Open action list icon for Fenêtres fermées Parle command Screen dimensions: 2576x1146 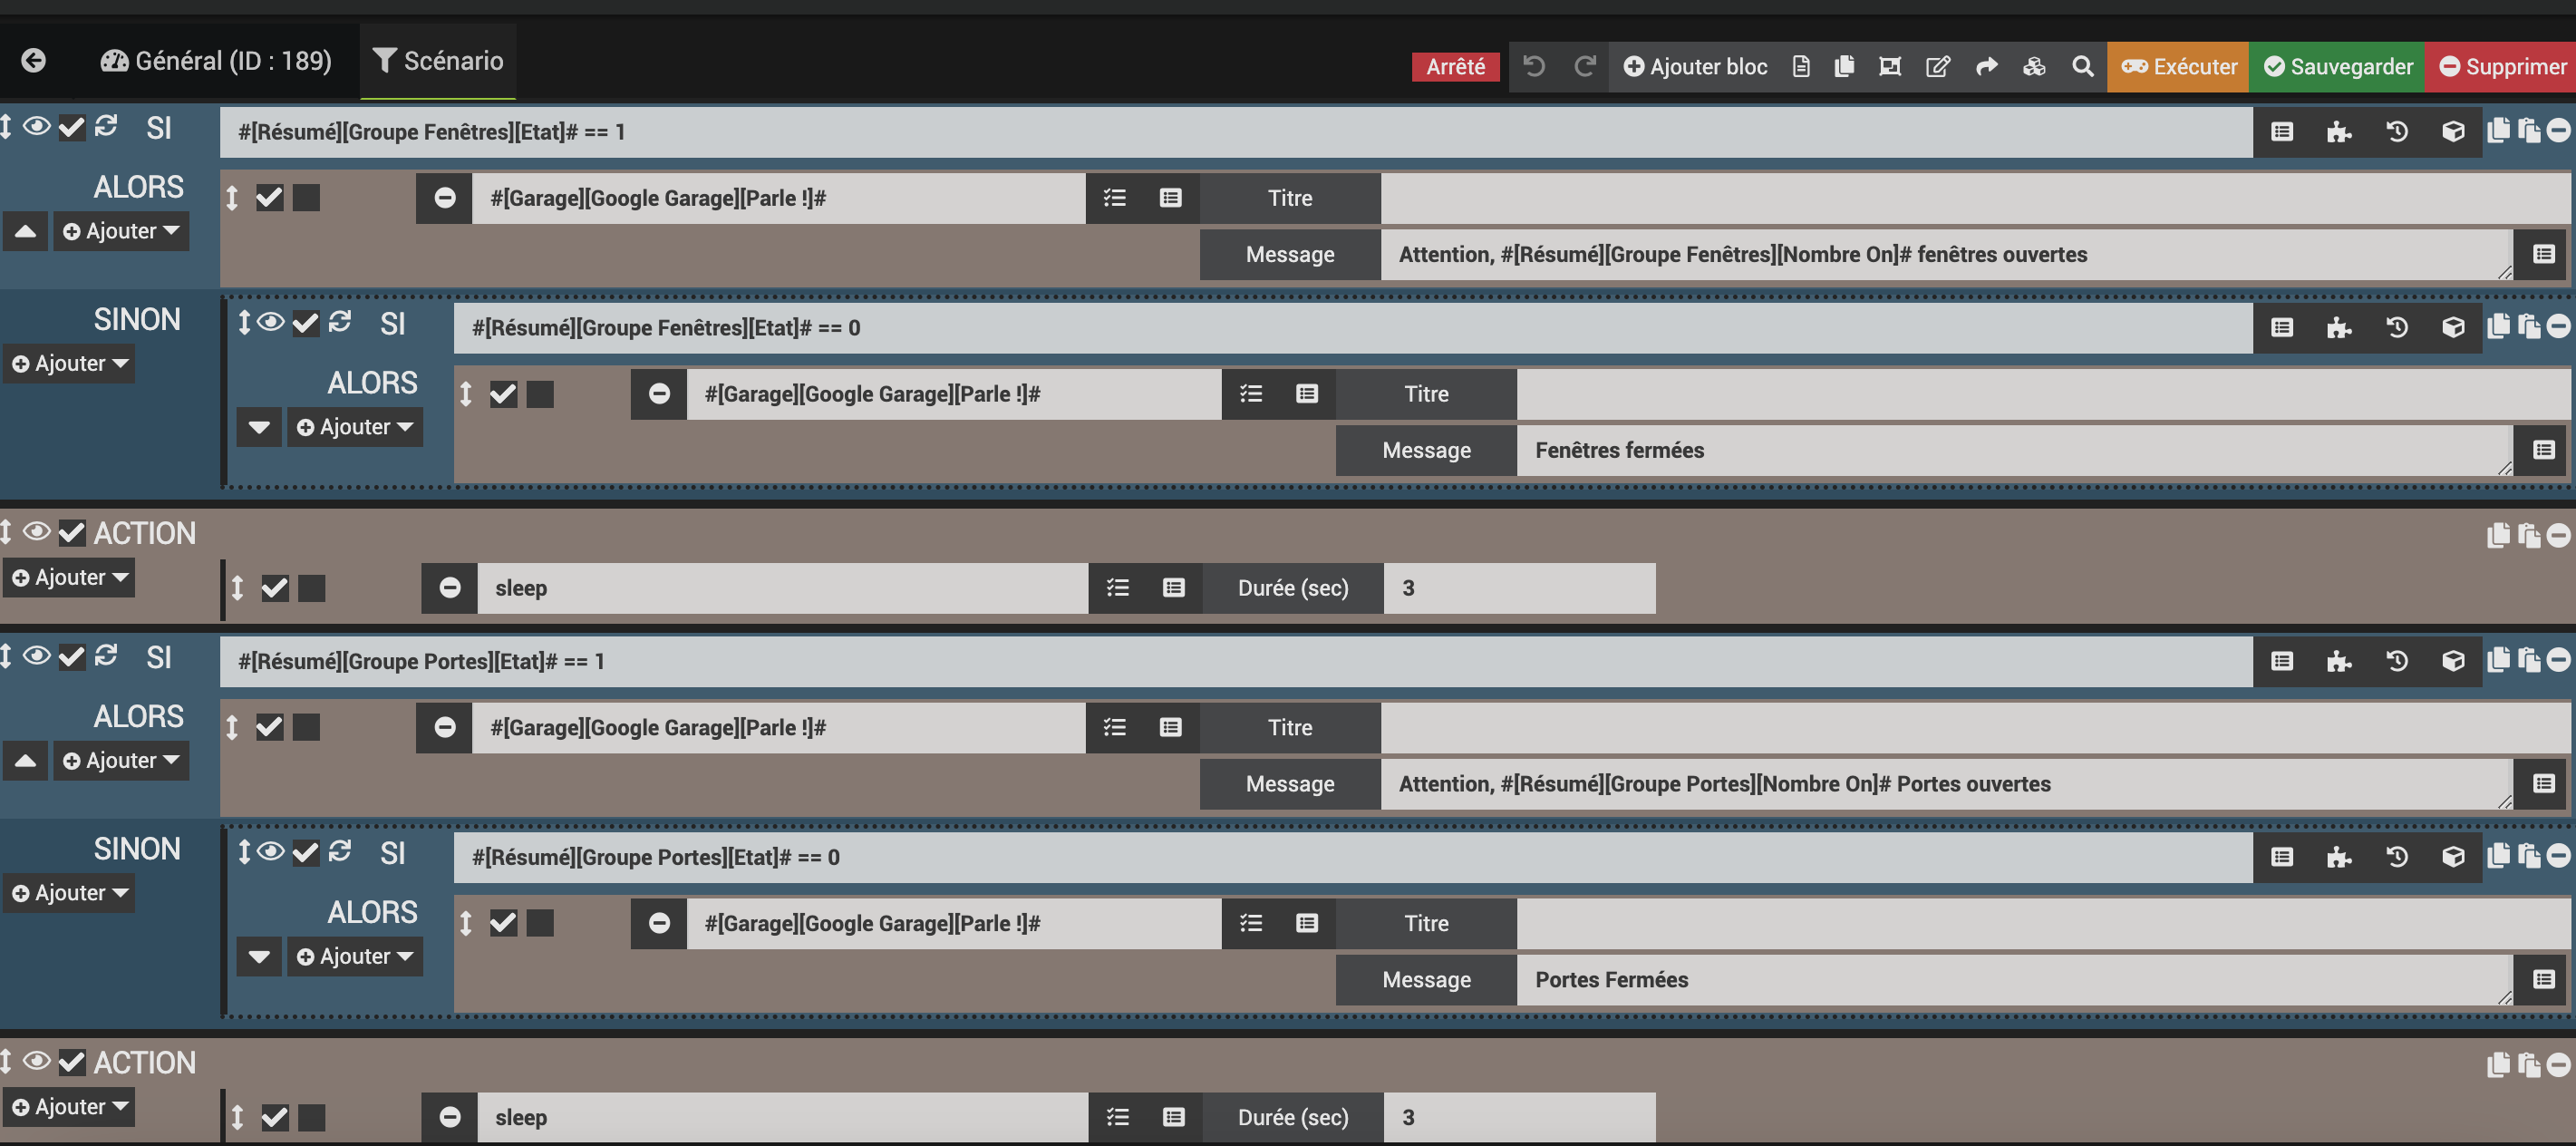coord(1251,394)
